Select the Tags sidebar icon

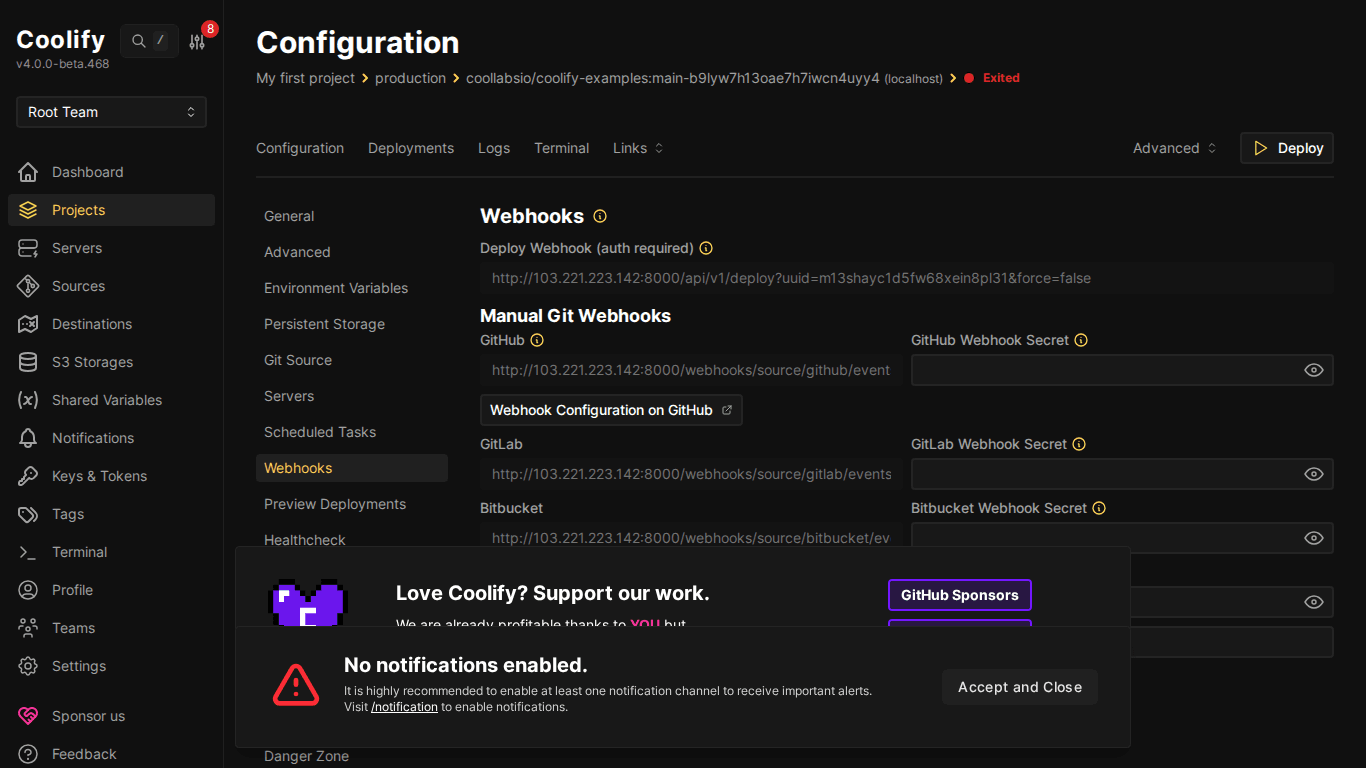point(28,514)
